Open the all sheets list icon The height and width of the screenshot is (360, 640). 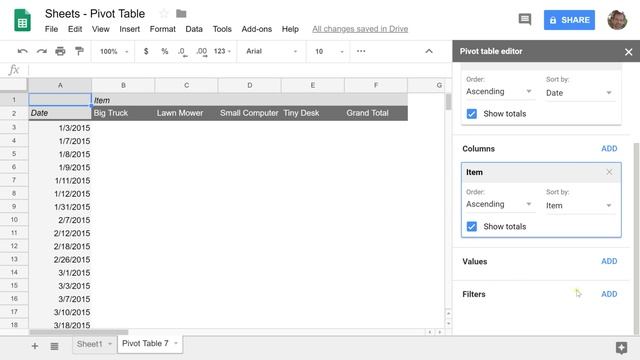[54, 346]
